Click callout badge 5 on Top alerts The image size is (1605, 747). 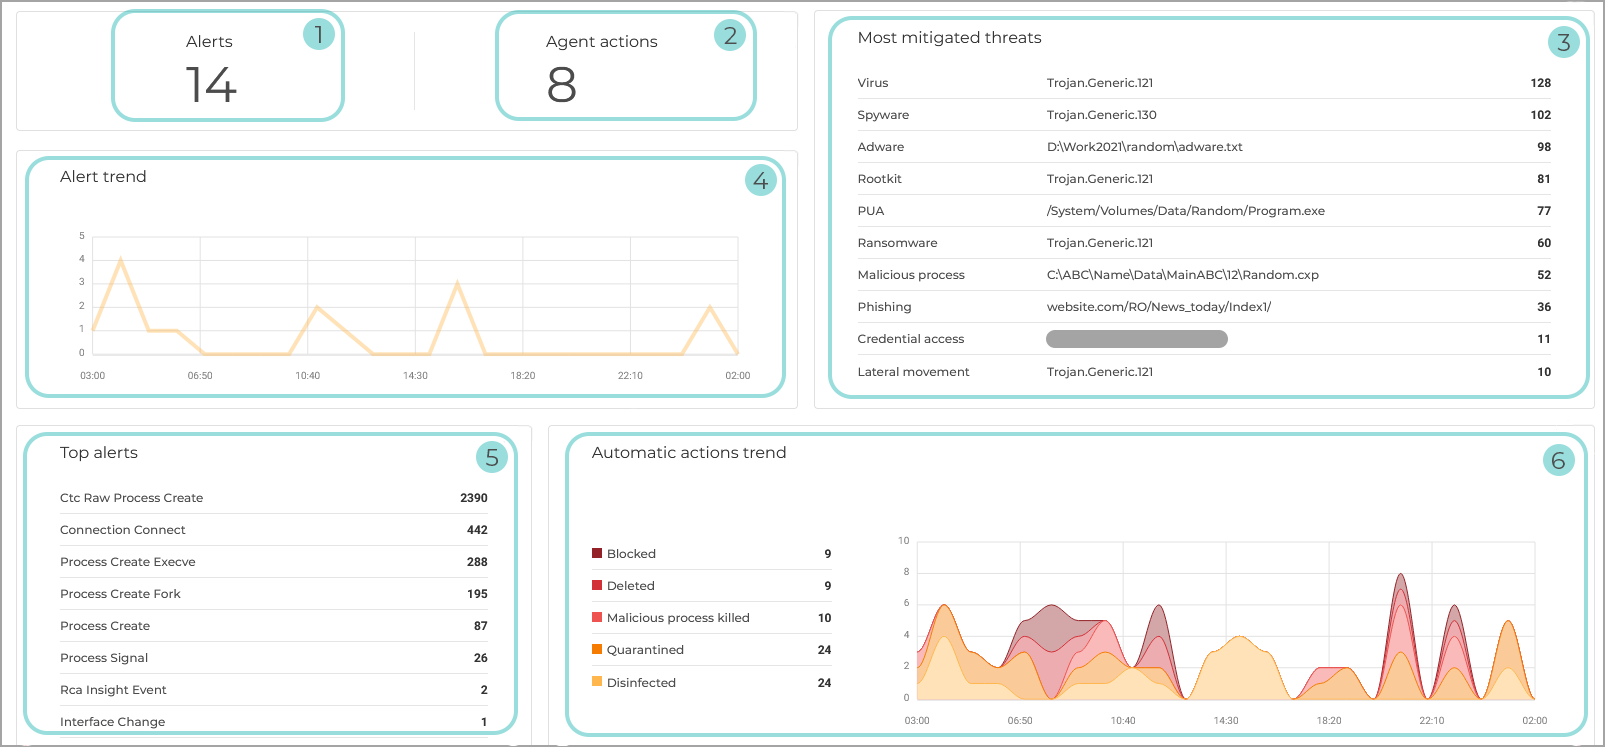(491, 457)
